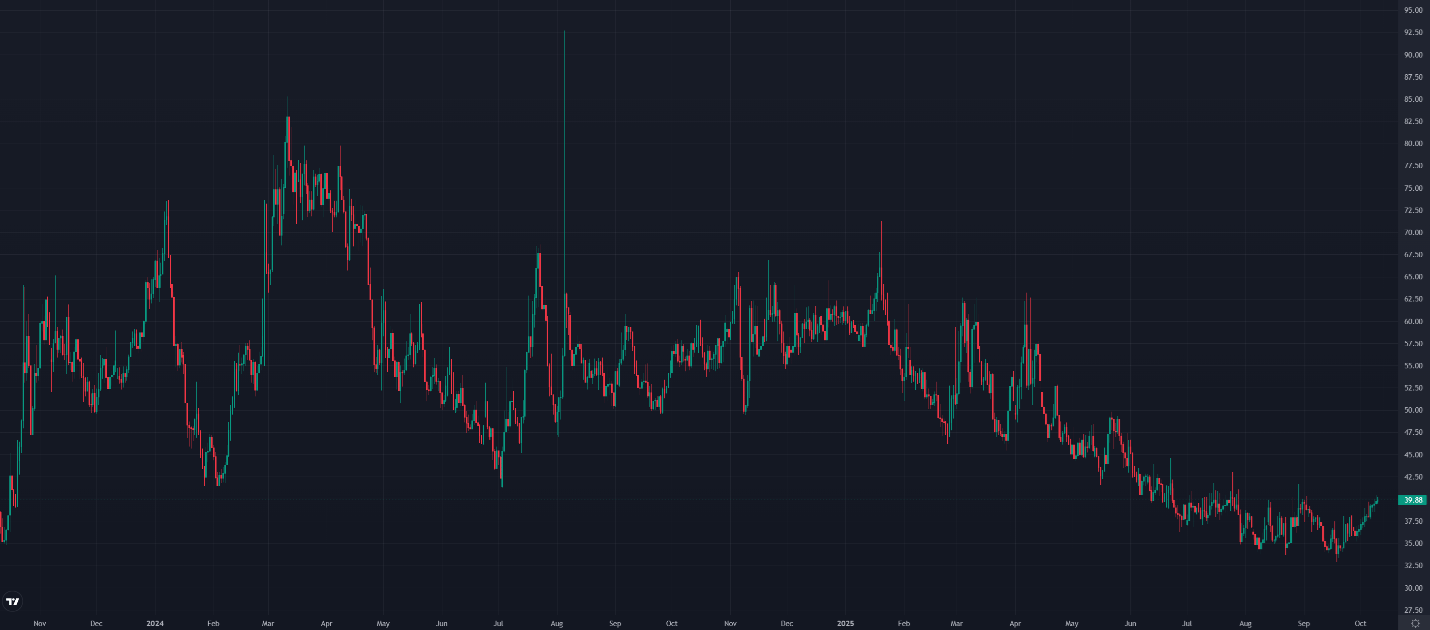The height and width of the screenshot is (630, 1430).
Task: Click the last Oct label near right edge
Action: pyautogui.click(x=1360, y=623)
